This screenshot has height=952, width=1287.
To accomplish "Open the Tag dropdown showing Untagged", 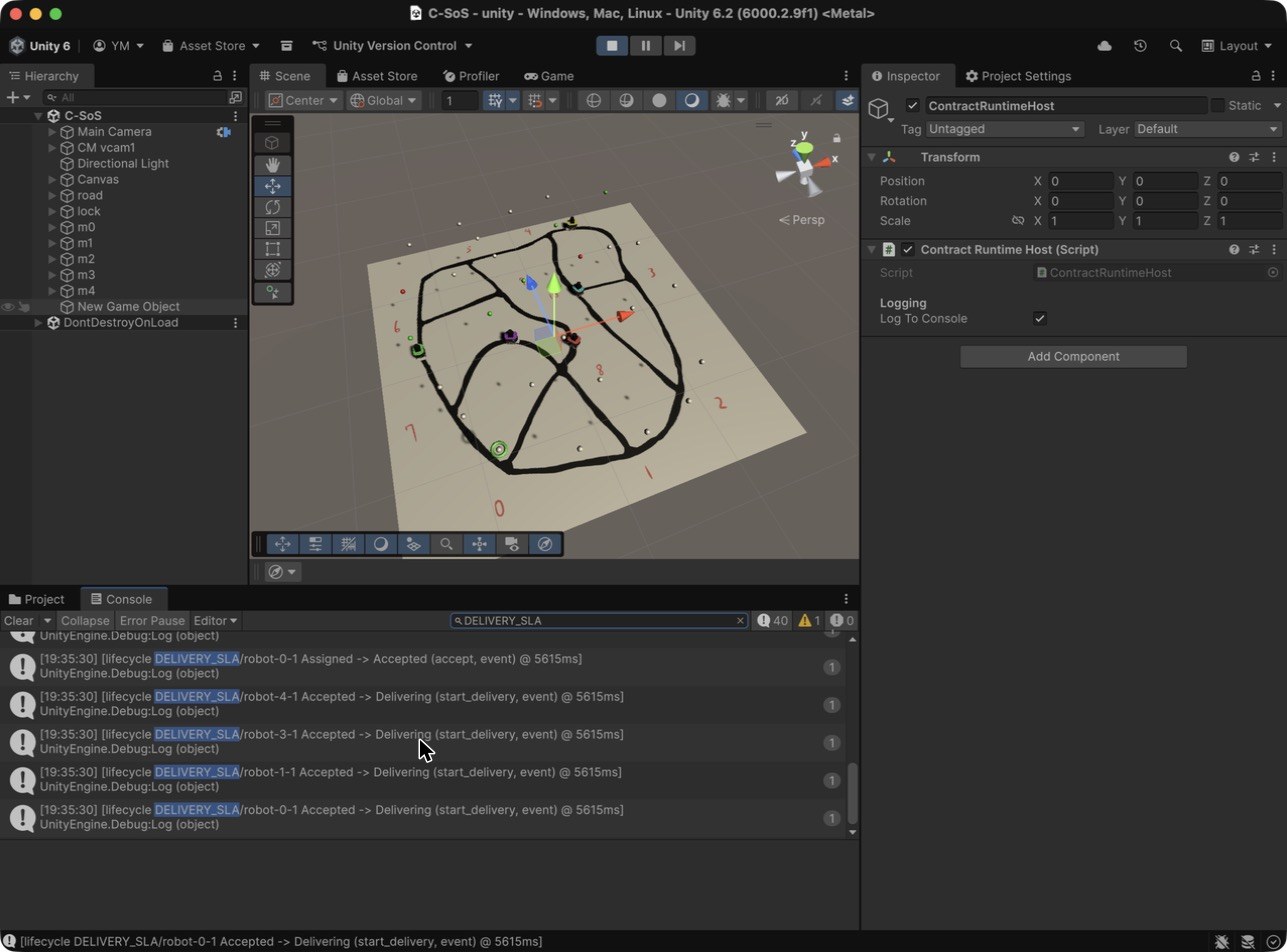I will (x=1005, y=129).
